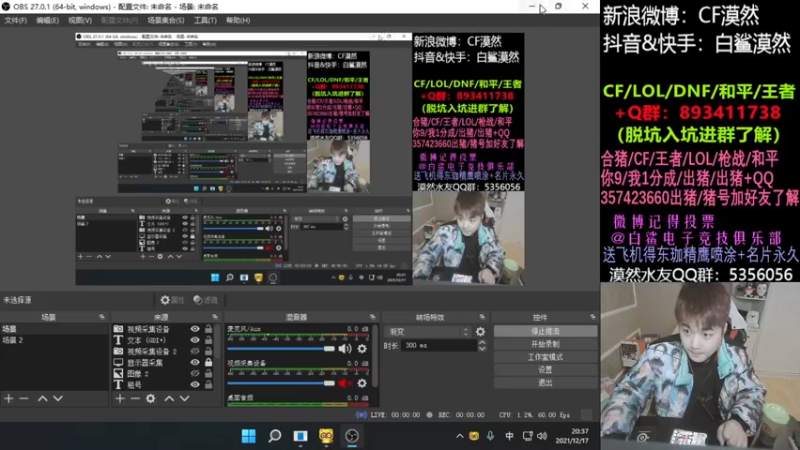Image resolution: width=800 pixels, height=450 pixels.
Task: Move source down in Sources list
Action: [185, 398]
